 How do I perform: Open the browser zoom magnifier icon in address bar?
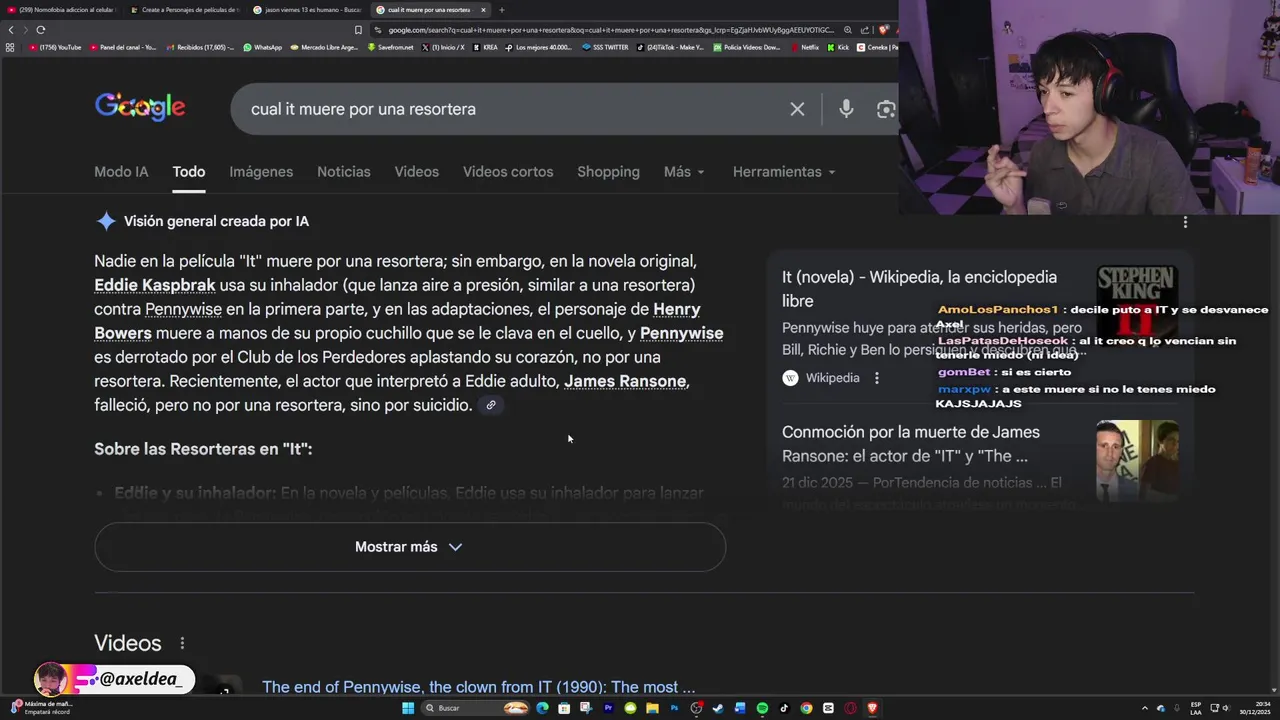point(848,30)
